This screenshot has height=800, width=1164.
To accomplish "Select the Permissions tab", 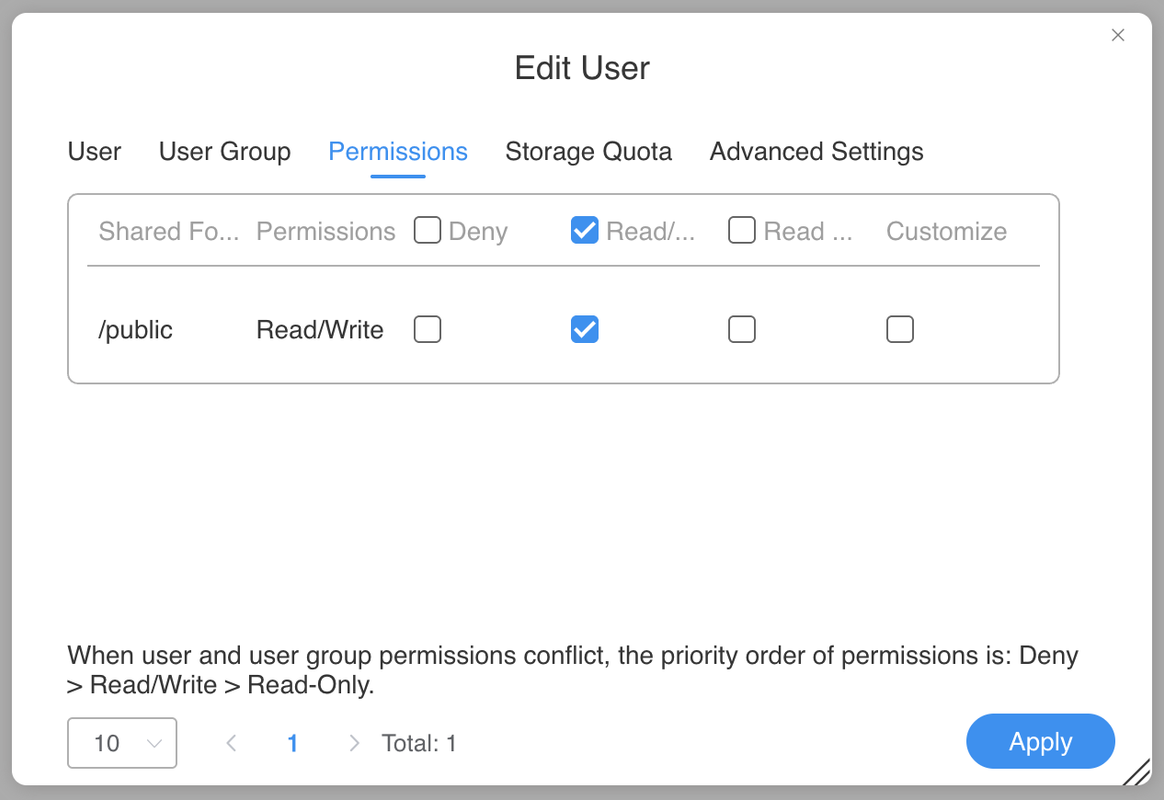I will [x=398, y=152].
